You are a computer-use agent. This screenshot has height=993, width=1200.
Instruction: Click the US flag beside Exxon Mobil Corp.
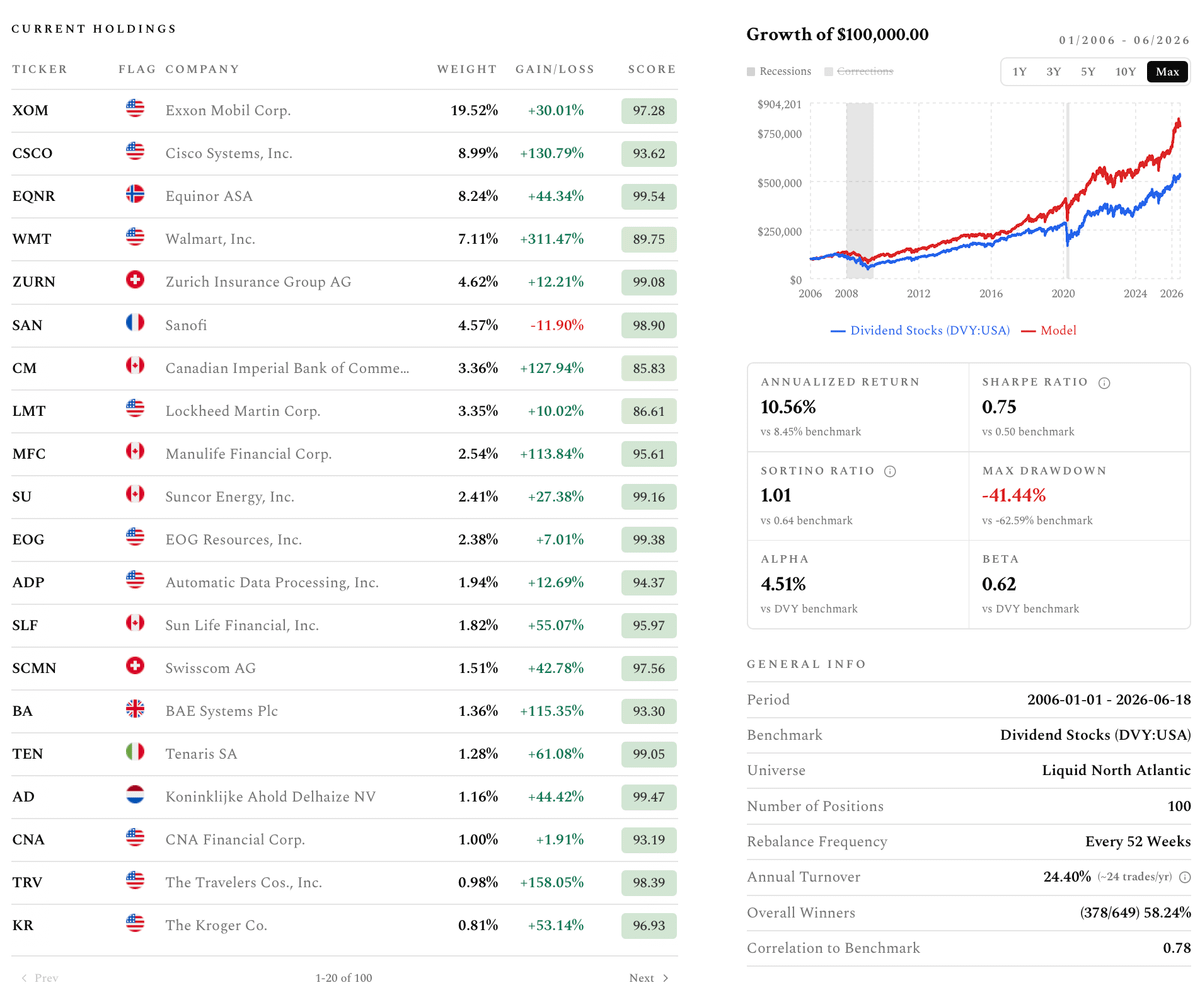135,109
